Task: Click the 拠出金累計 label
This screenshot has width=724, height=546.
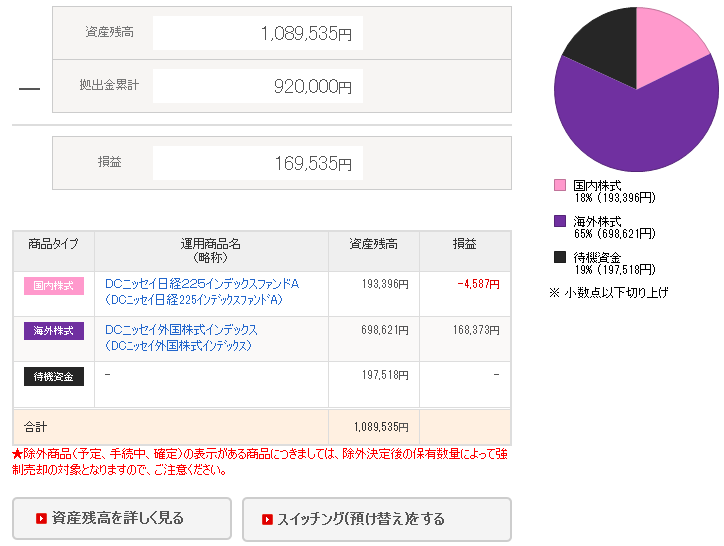Action: coord(109,85)
